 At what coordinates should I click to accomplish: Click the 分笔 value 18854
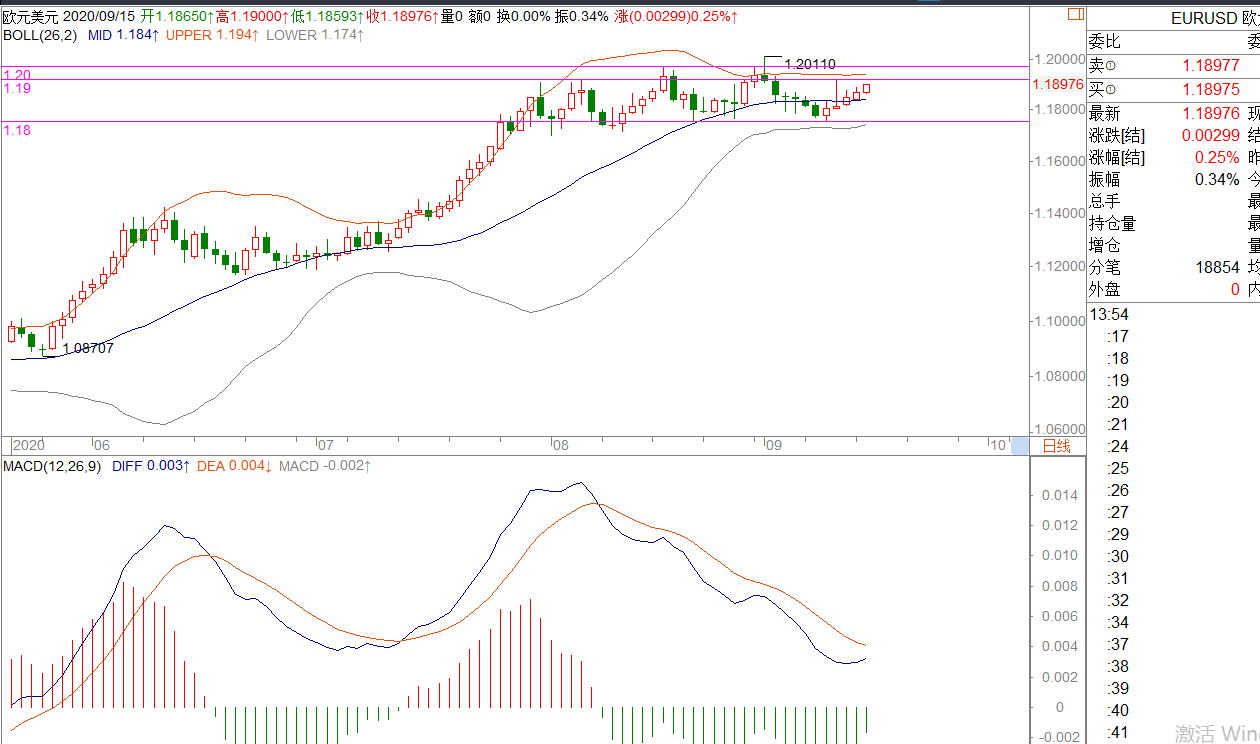pyautogui.click(x=1218, y=268)
